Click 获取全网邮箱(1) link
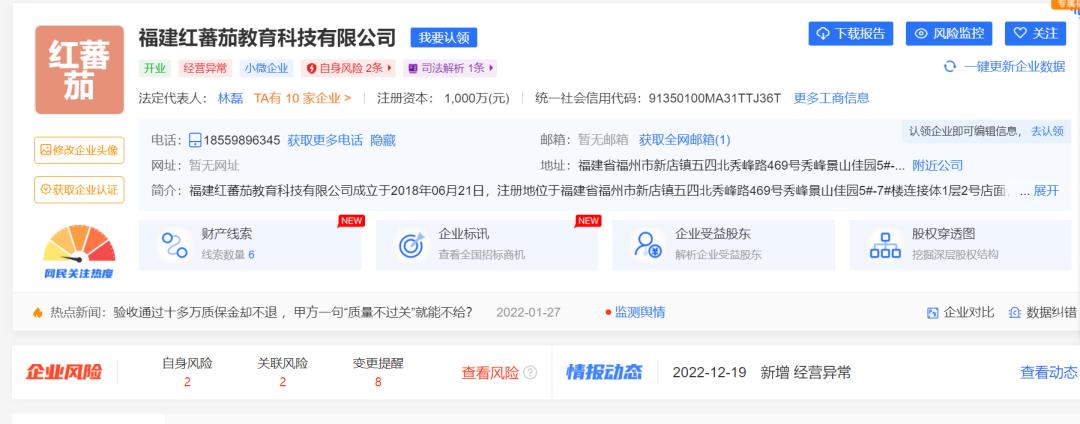This screenshot has width=1080, height=424. (685, 140)
